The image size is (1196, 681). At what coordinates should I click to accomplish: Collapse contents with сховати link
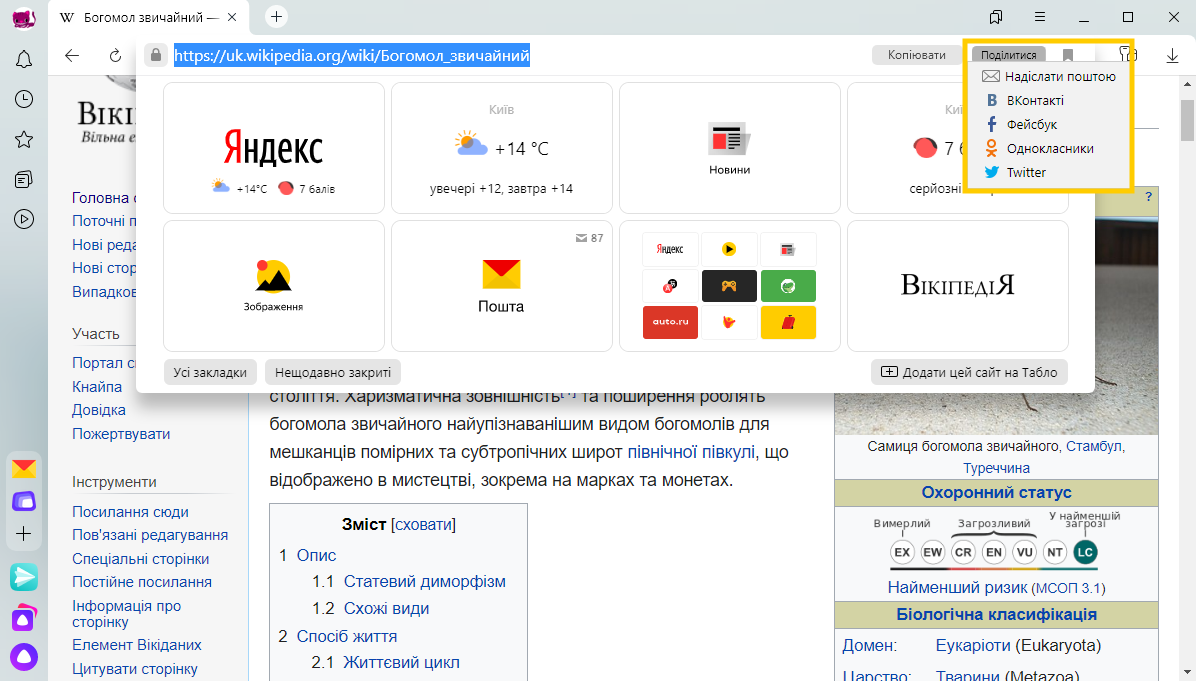pyautogui.click(x=423, y=525)
